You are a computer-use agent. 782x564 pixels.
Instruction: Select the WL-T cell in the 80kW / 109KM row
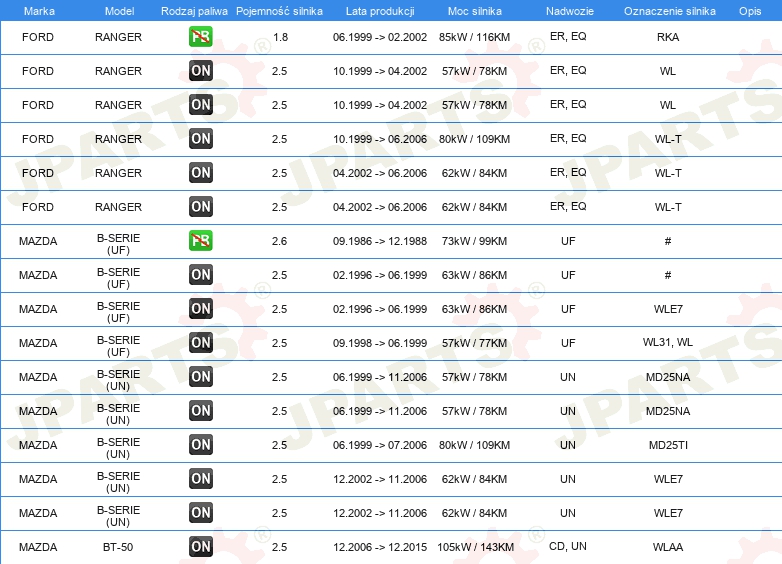click(x=668, y=139)
